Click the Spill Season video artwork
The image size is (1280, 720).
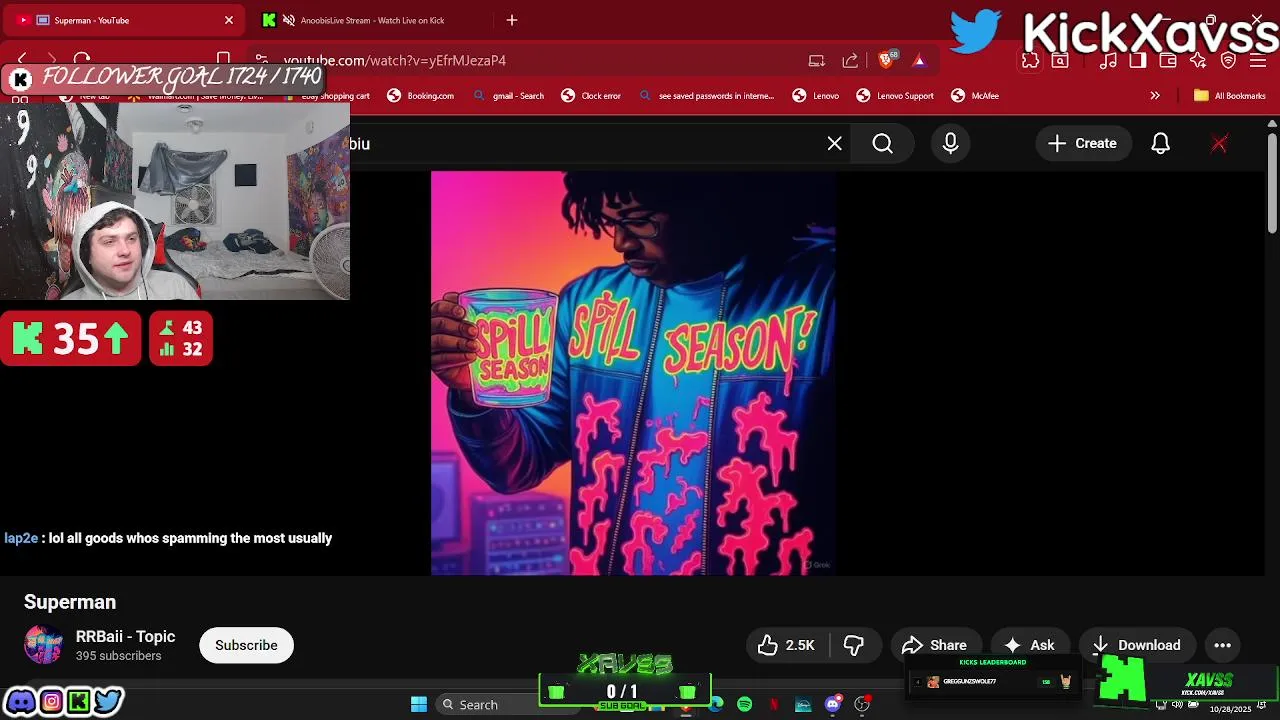pyautogui.click(x=633, y=373)
